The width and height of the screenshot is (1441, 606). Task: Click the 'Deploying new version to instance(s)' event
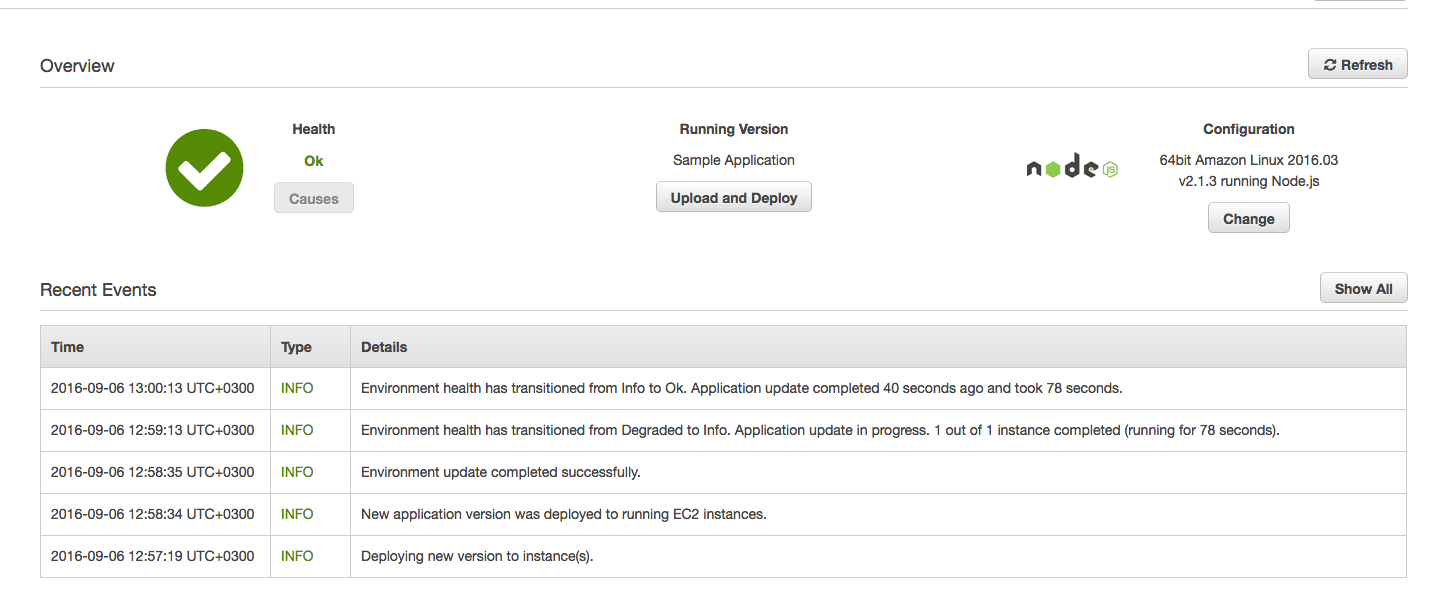click(477, 556)
